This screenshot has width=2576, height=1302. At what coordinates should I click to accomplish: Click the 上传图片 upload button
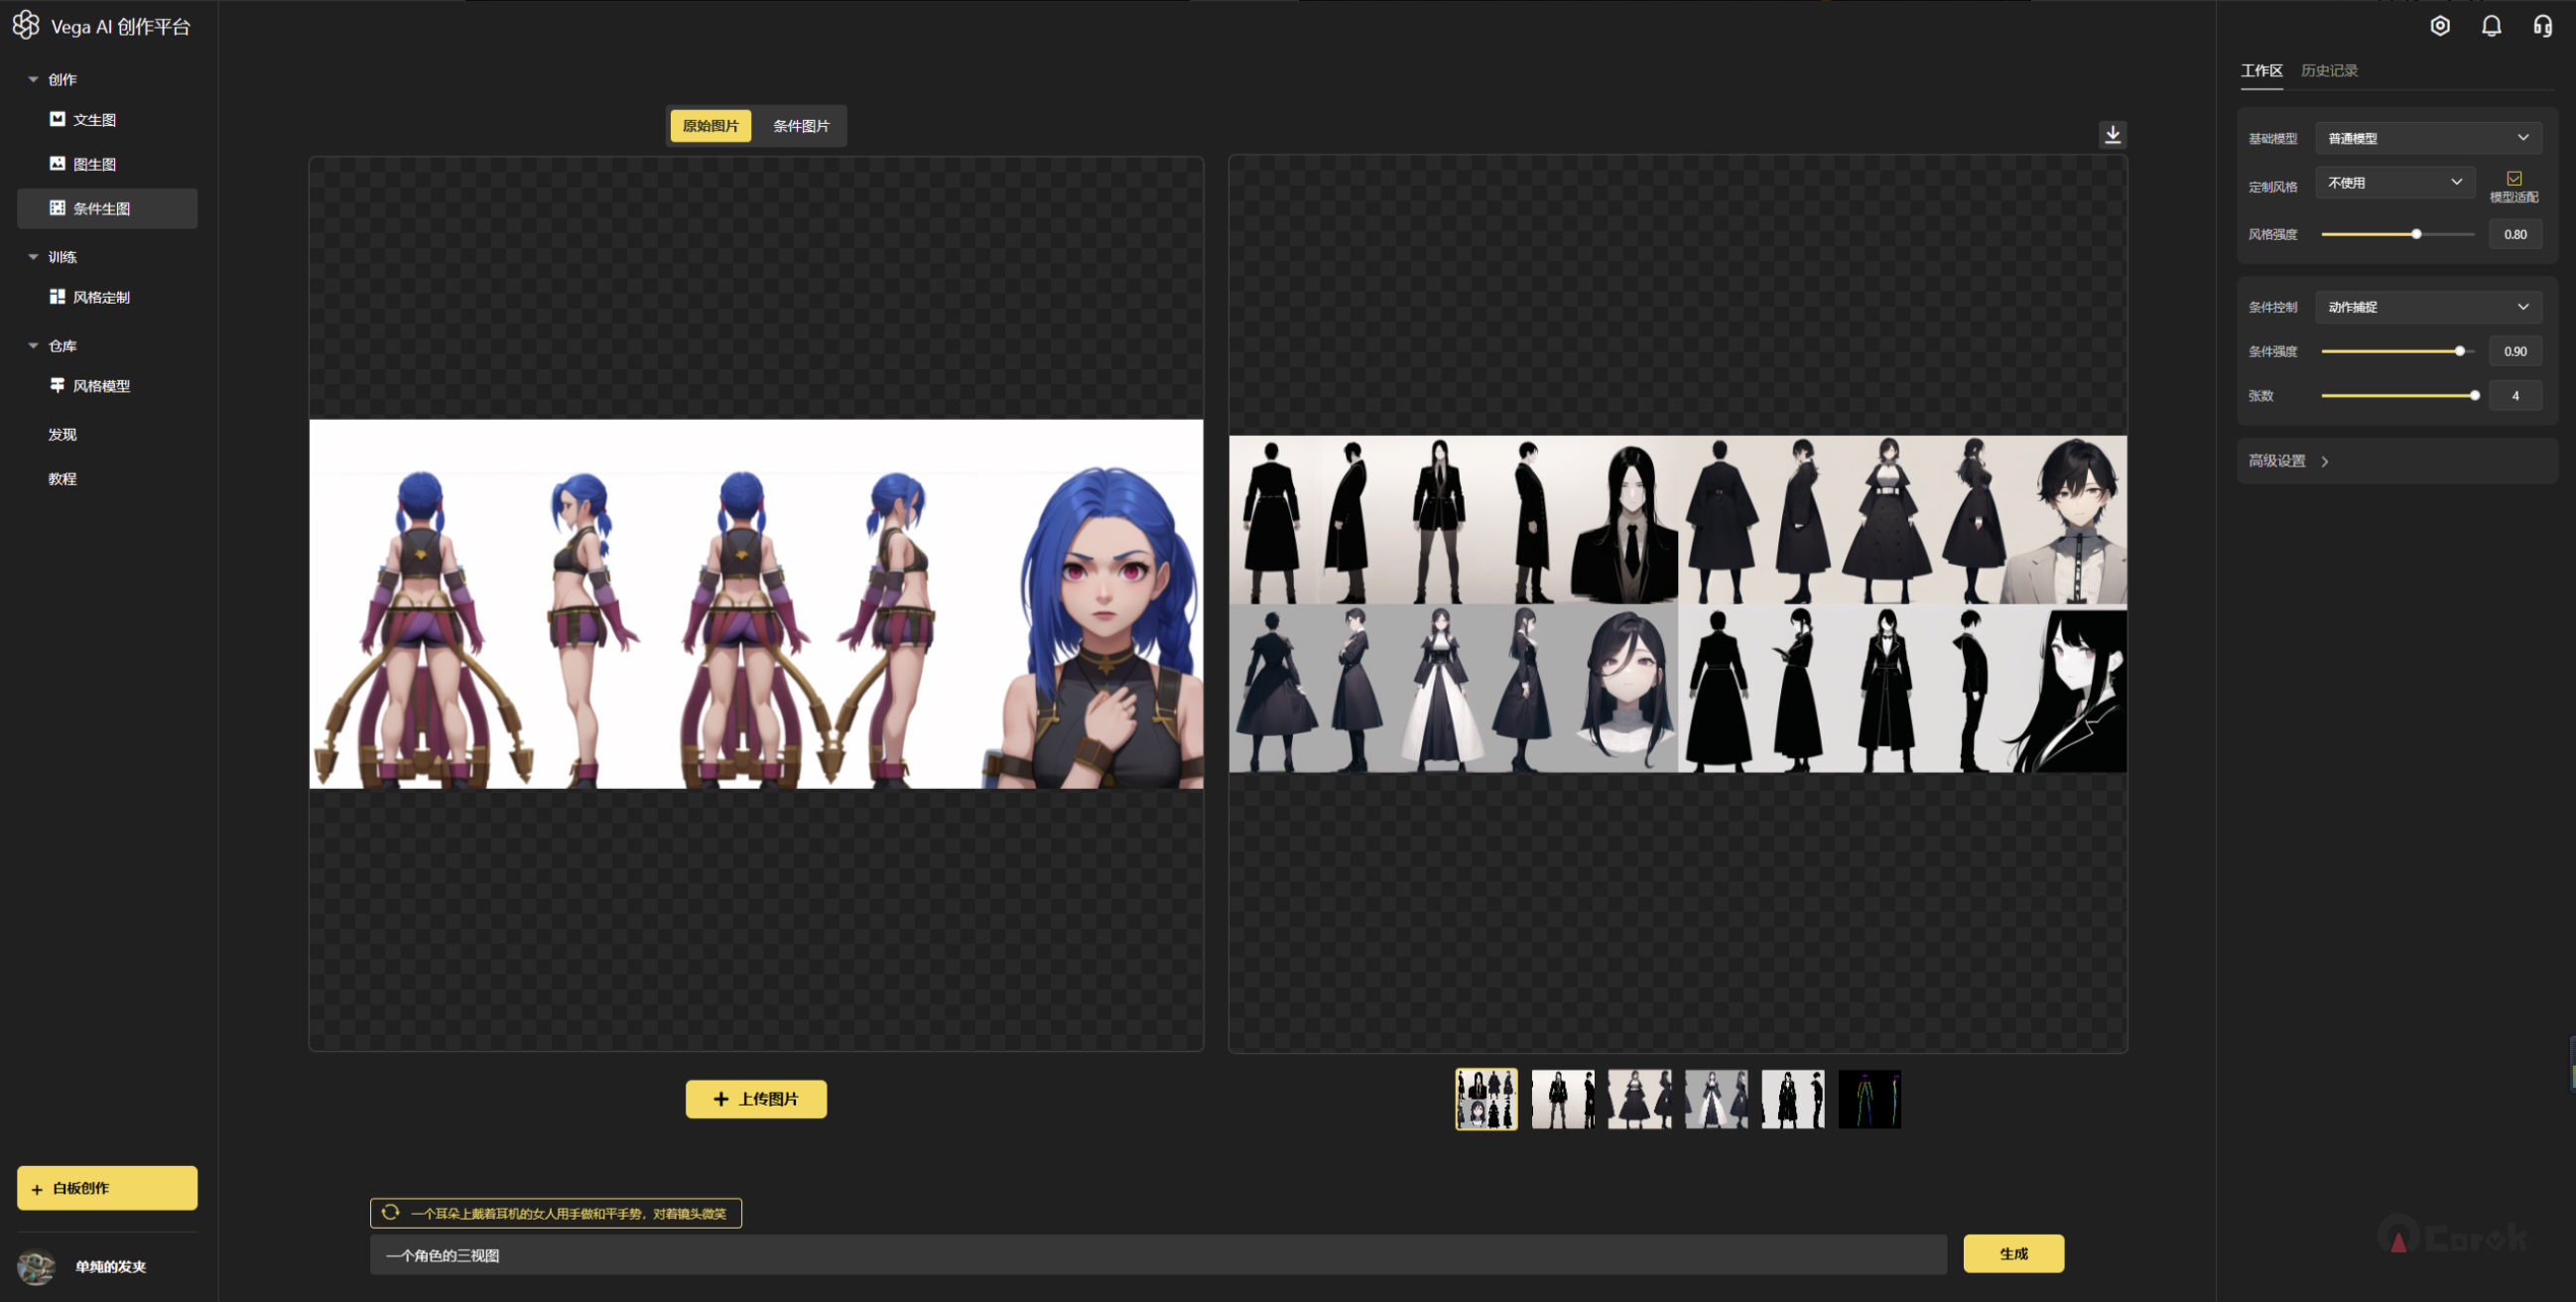(x=755, y=1099)
